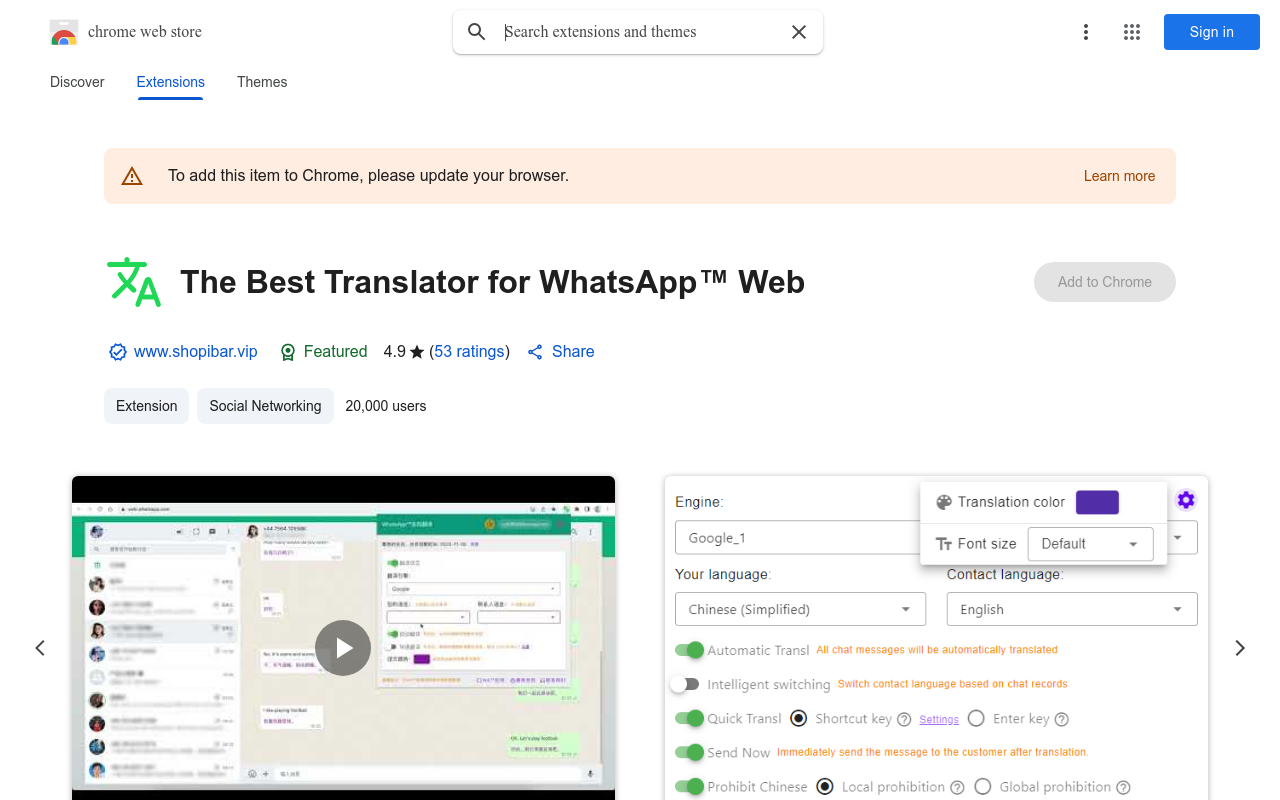The width and height of the screenshot is (1280, 800).
Task: Play the extension preview video
Action: coord(343,648)
